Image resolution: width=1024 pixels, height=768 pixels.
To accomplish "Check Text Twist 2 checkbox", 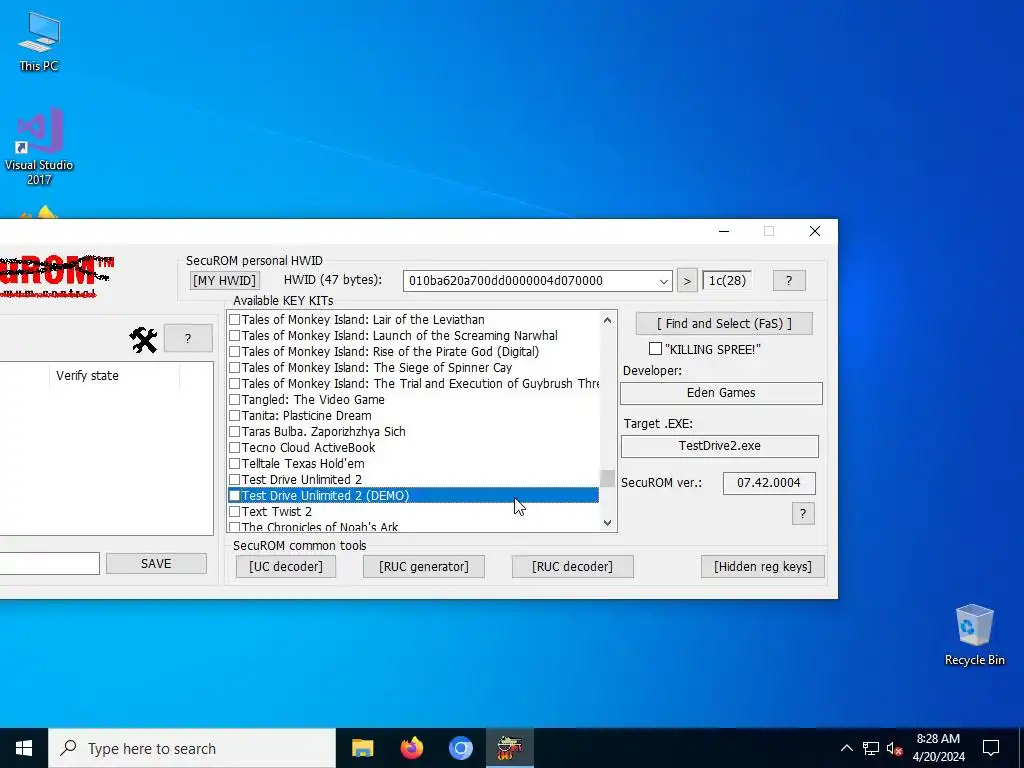I will [x=234, y=512].
